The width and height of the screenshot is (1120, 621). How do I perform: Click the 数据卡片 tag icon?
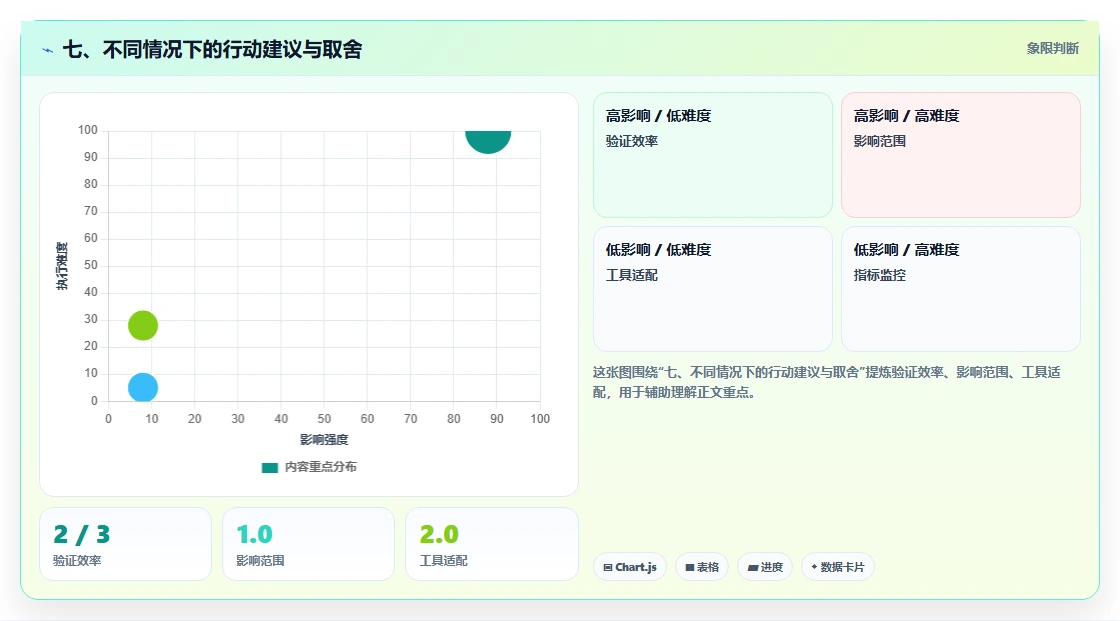coord(814,567)
